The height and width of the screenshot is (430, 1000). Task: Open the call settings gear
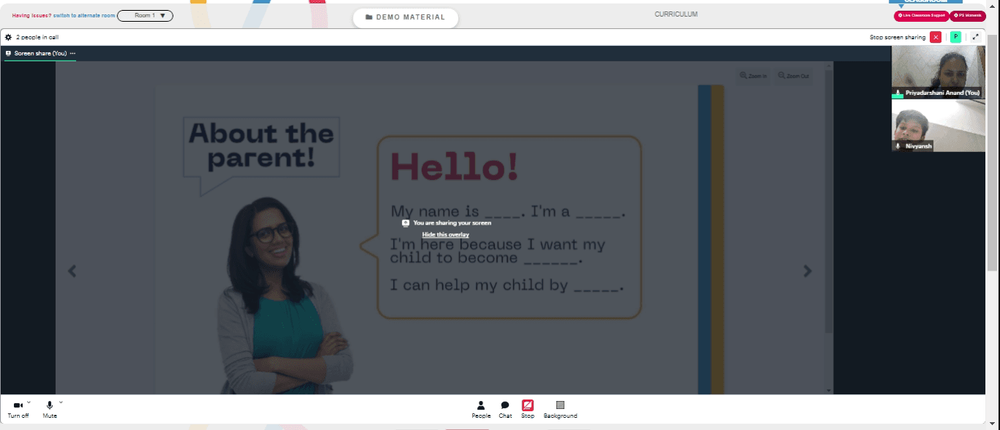coord(8,37)
